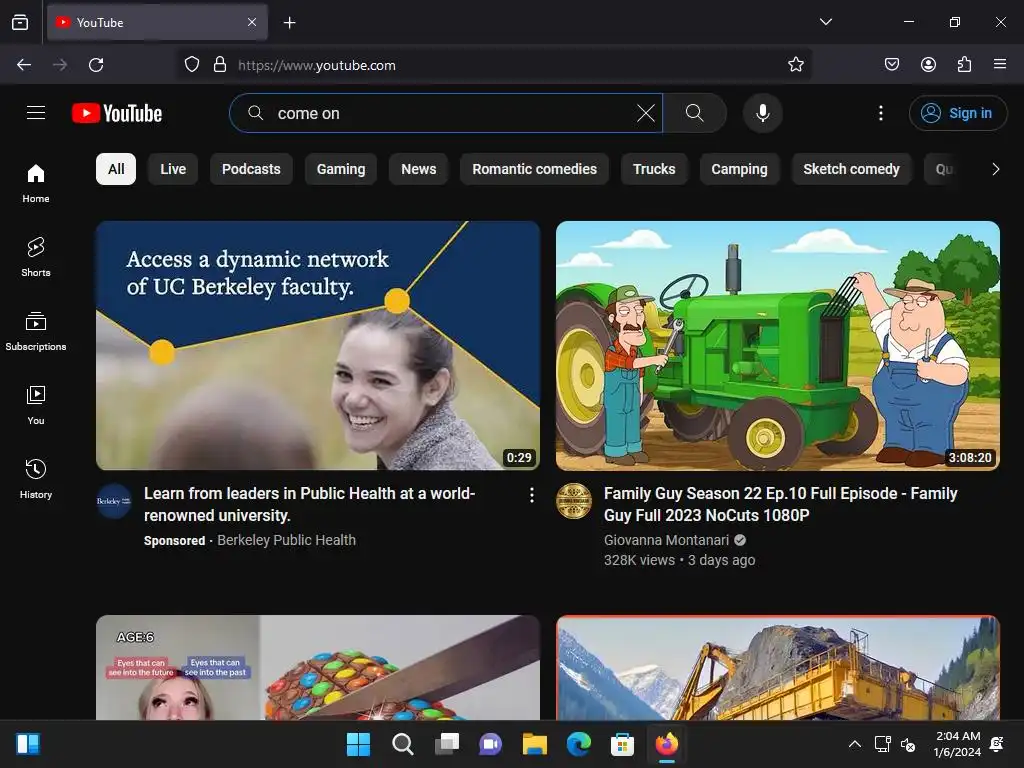1024x768 pixels.
Task: Open Firefox tracking protection shield
Action: pyautogui.click(x=192, y=65)
